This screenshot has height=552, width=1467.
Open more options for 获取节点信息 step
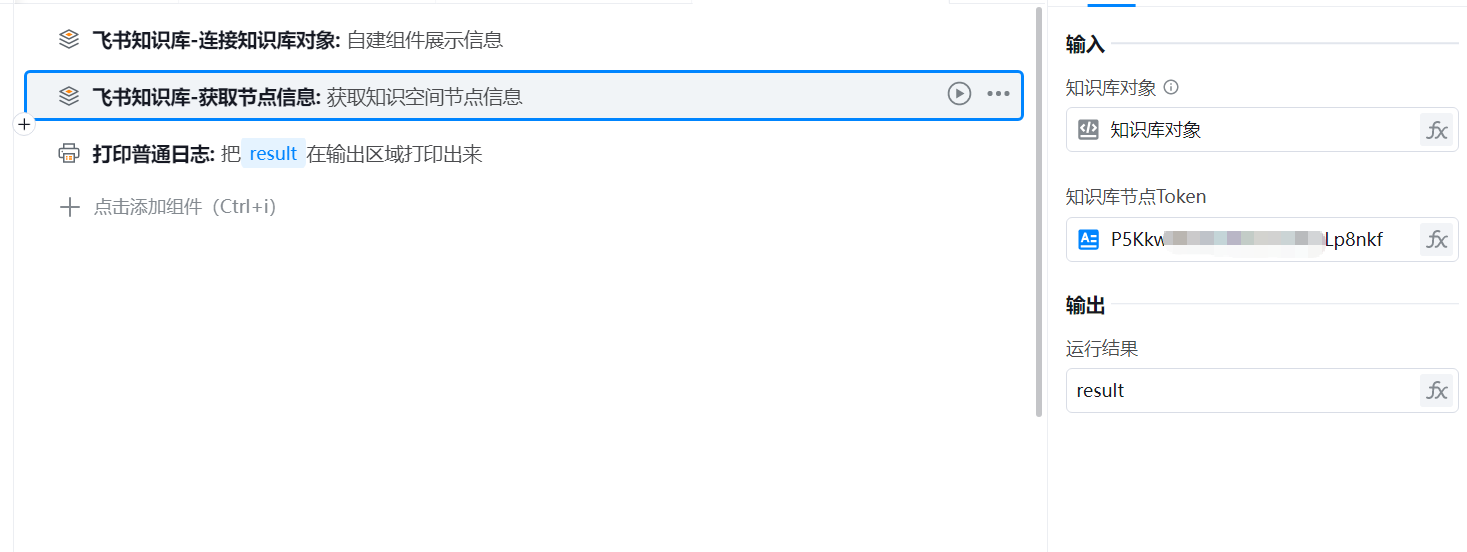(x=998, y=94)
